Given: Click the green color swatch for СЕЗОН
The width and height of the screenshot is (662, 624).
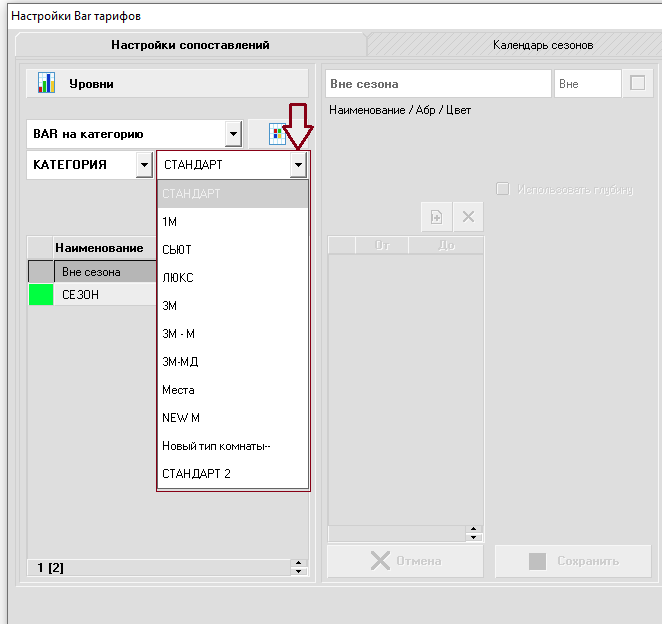Looking at the screenshot, I should pos(41,295).
